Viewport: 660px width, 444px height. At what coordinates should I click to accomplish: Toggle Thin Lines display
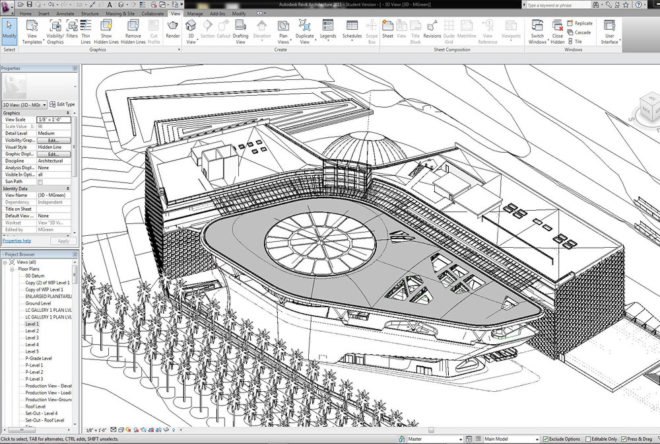click(85, 32)
